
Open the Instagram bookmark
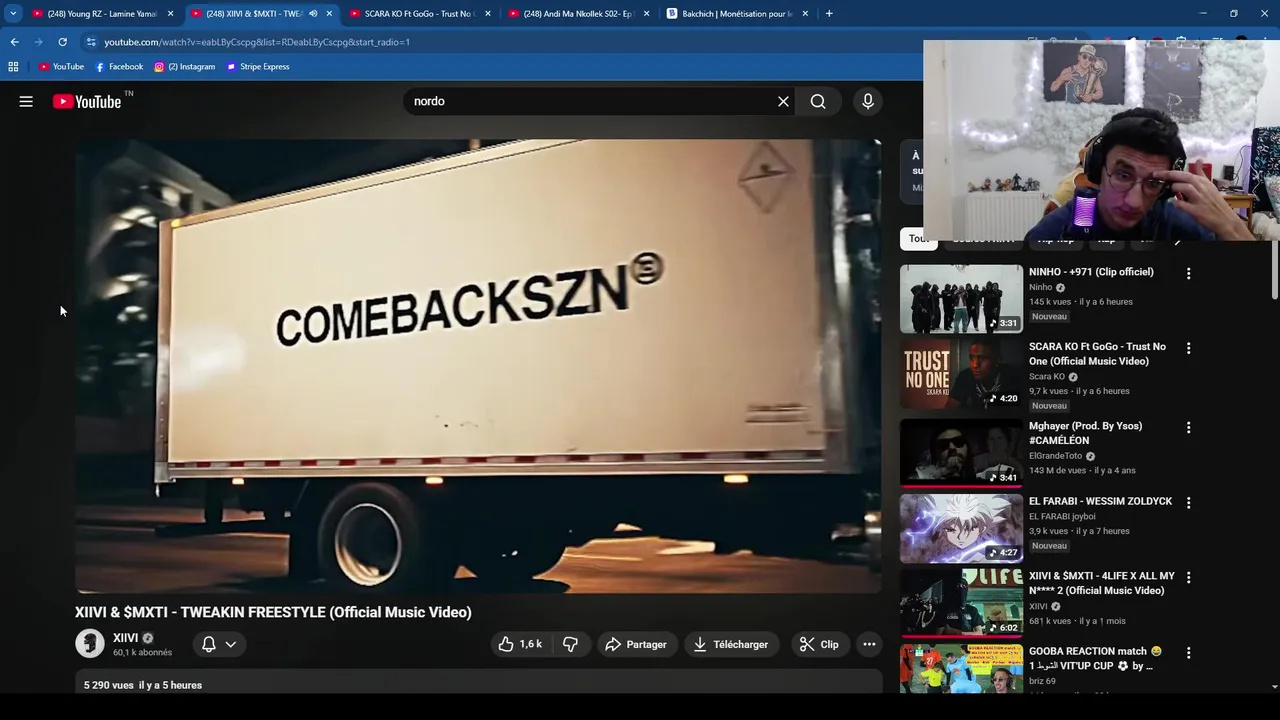tap(185, 67)
